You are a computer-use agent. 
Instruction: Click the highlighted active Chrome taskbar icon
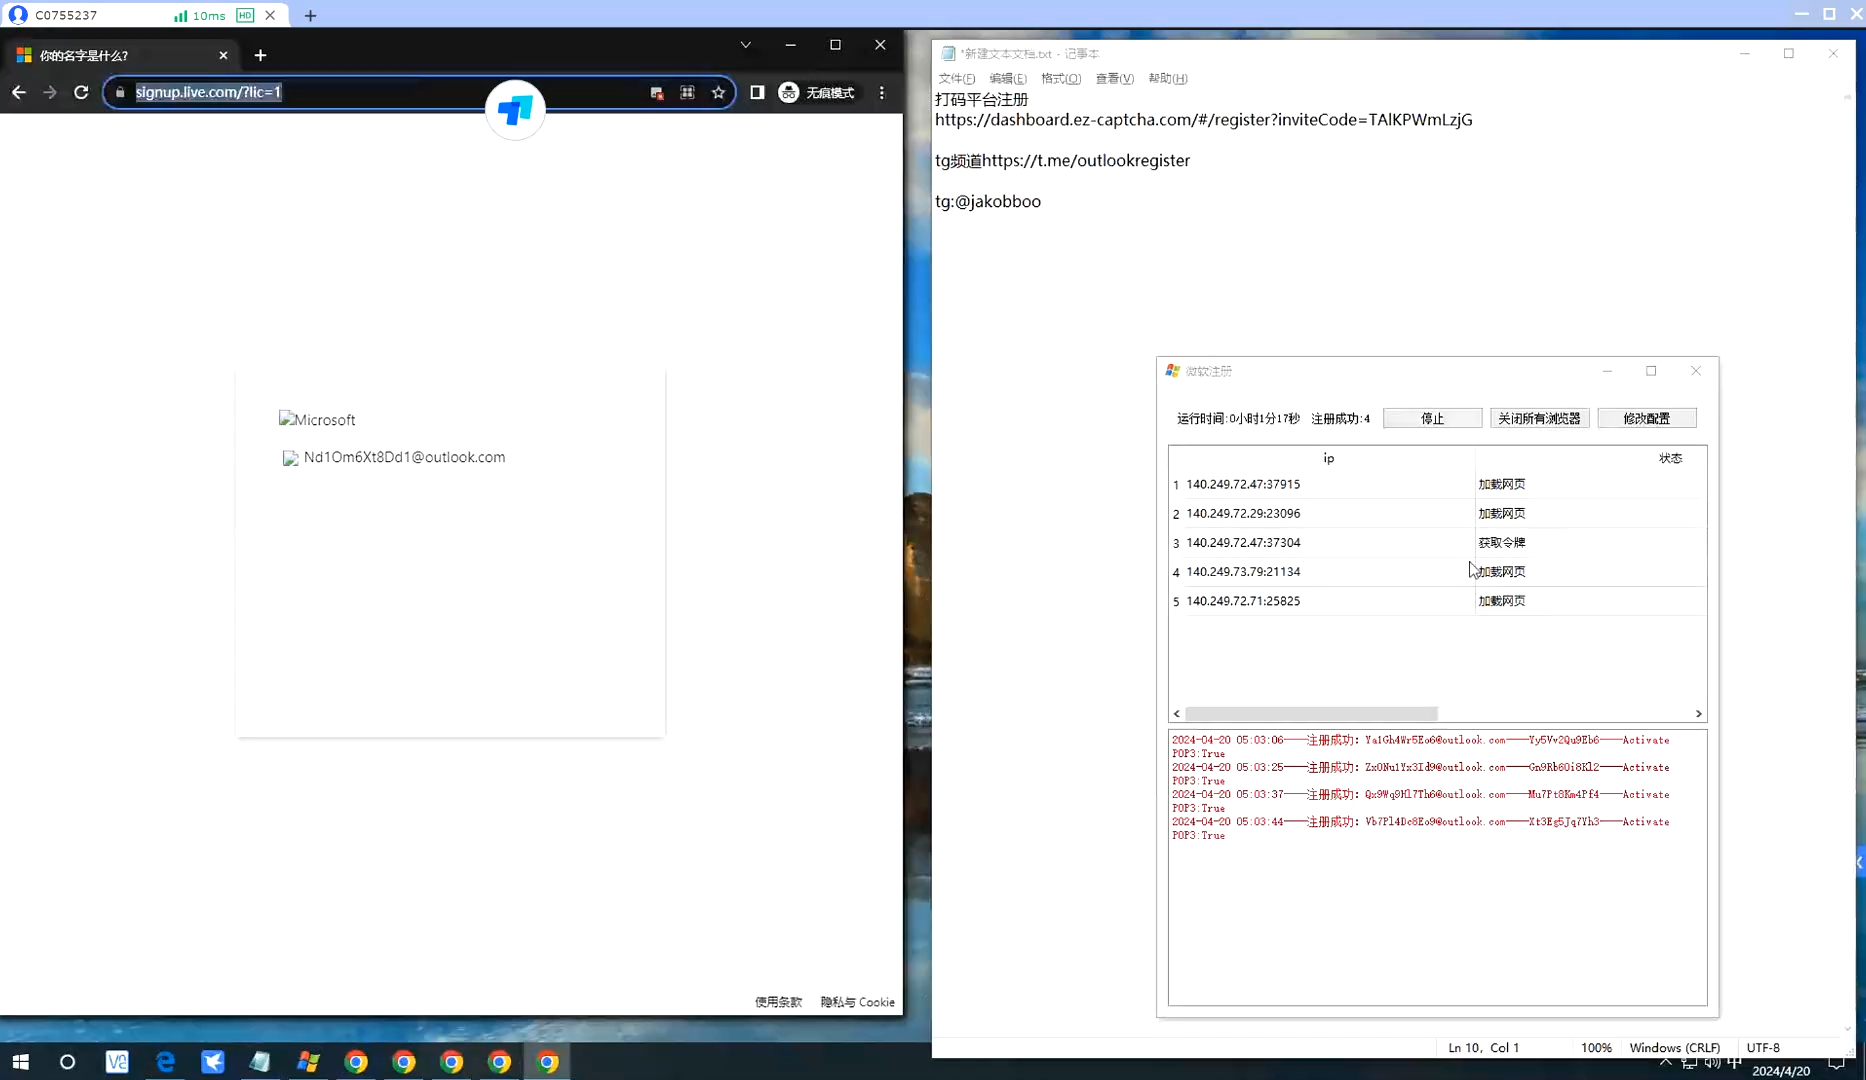[547, 1061]
